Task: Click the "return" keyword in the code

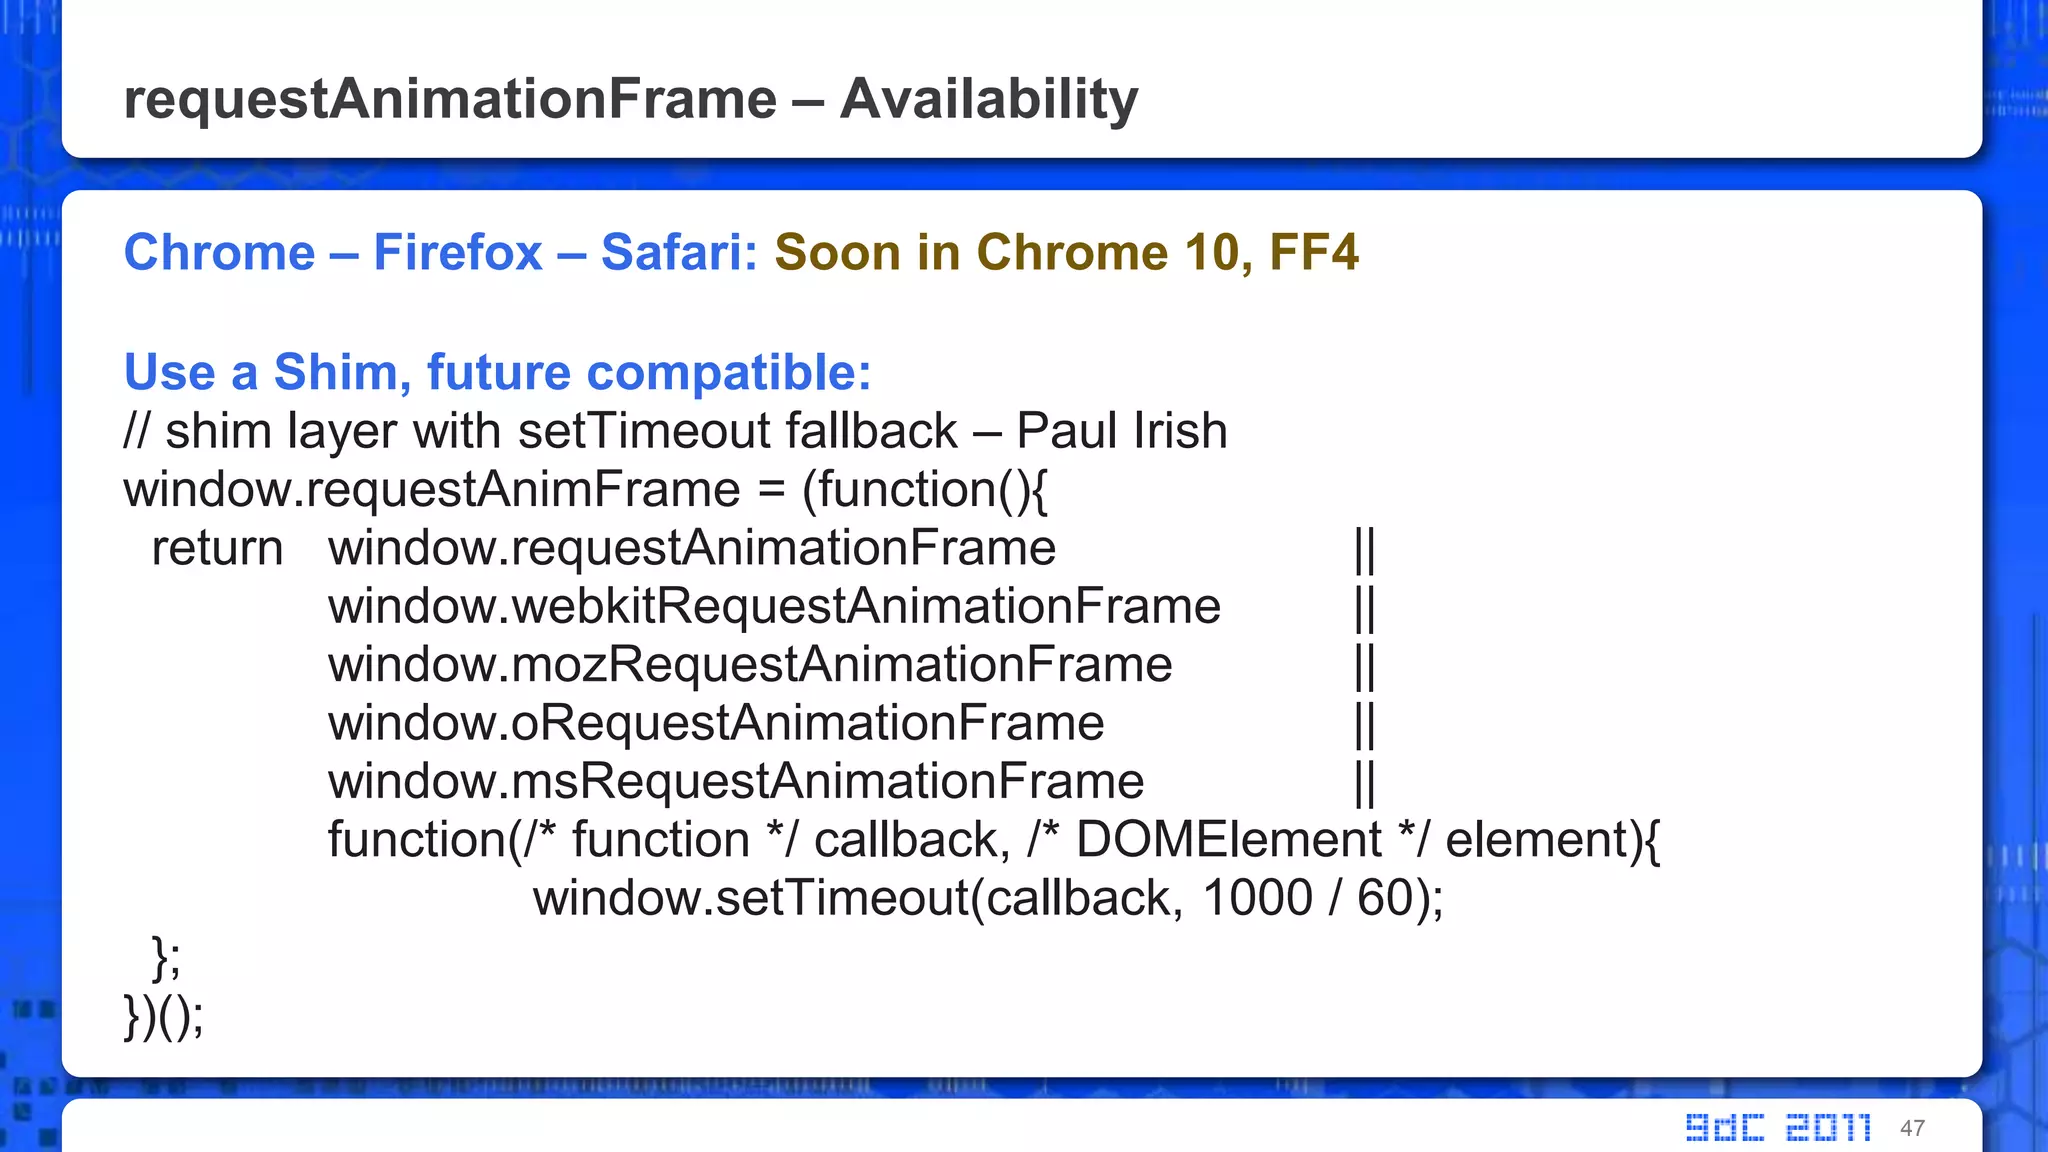Action: [x=217, y=548]
